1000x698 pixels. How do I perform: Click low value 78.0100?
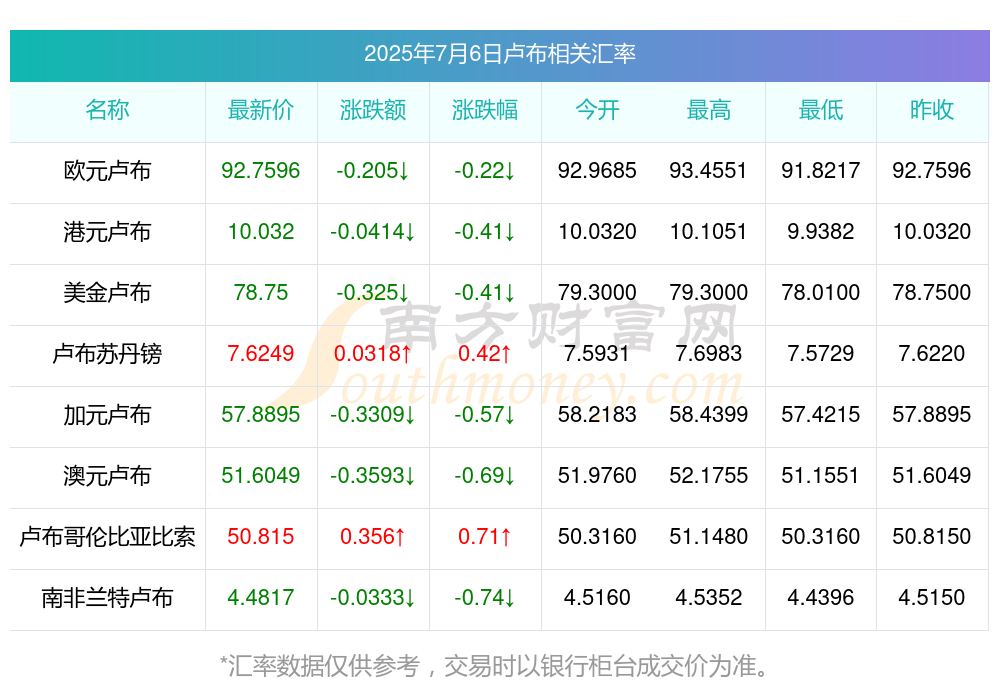(821, 292)
